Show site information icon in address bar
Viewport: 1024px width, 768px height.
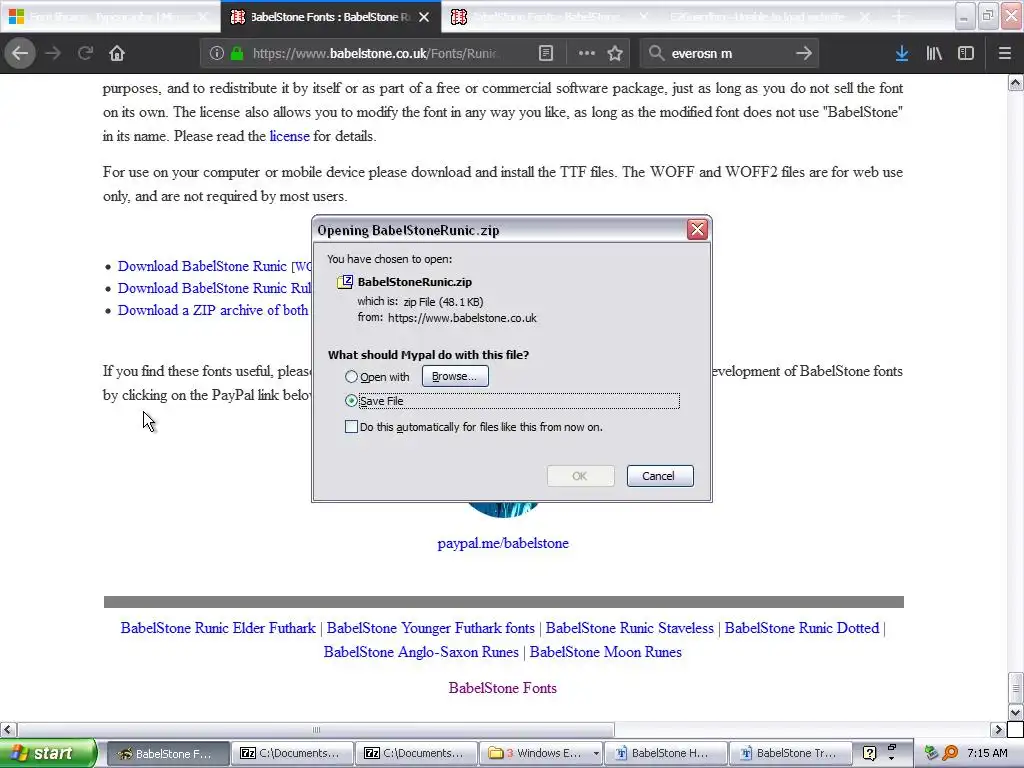(x=217, y=54)
